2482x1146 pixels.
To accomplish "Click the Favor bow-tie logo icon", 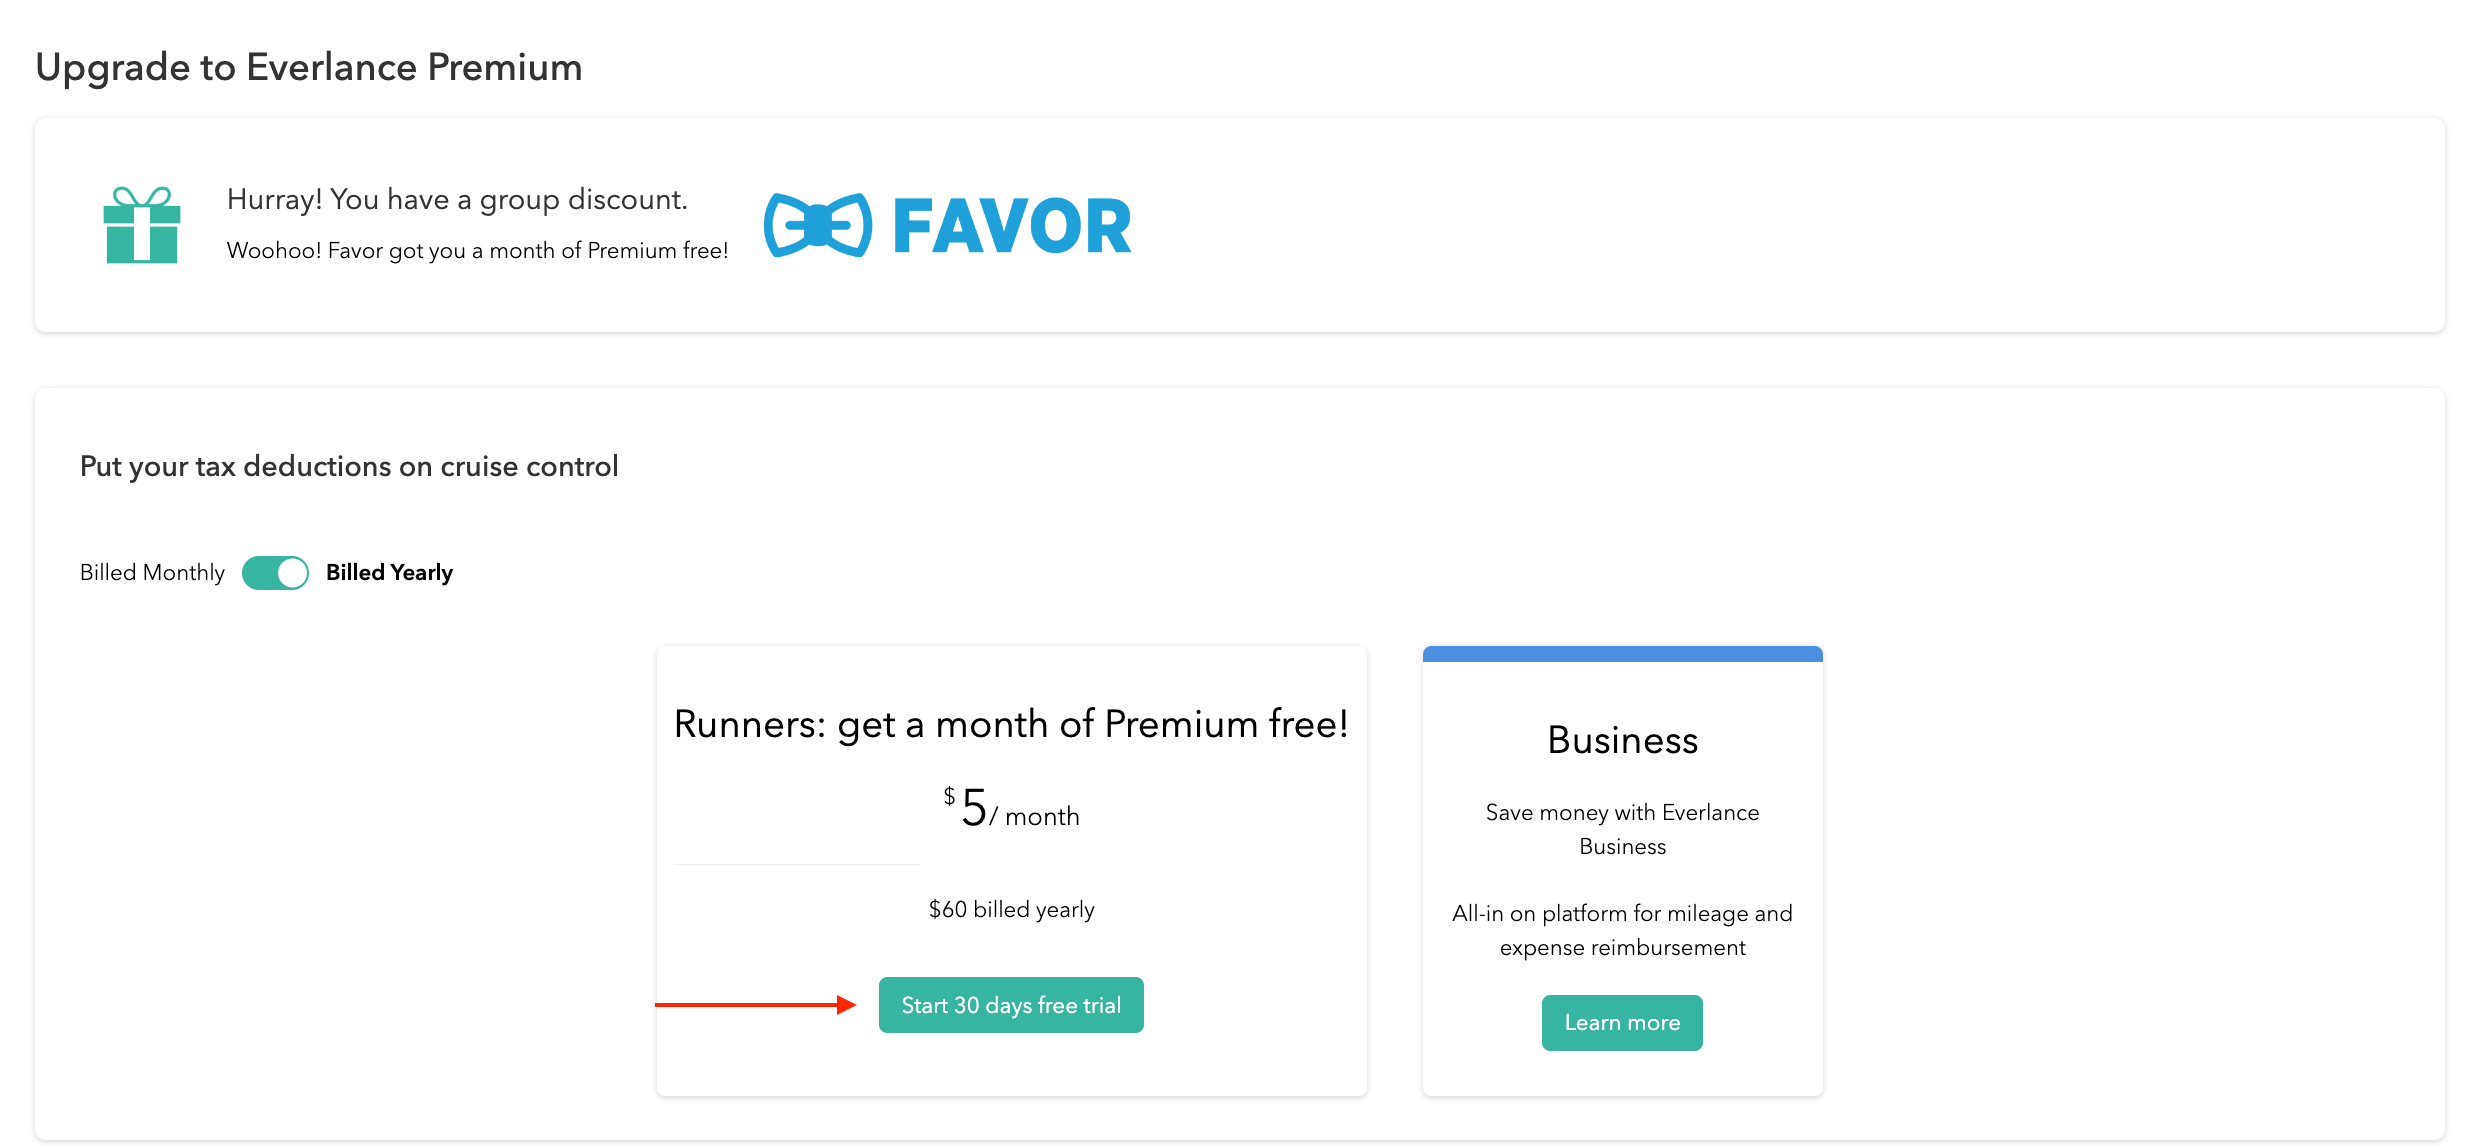I will (x=817, y=225).
